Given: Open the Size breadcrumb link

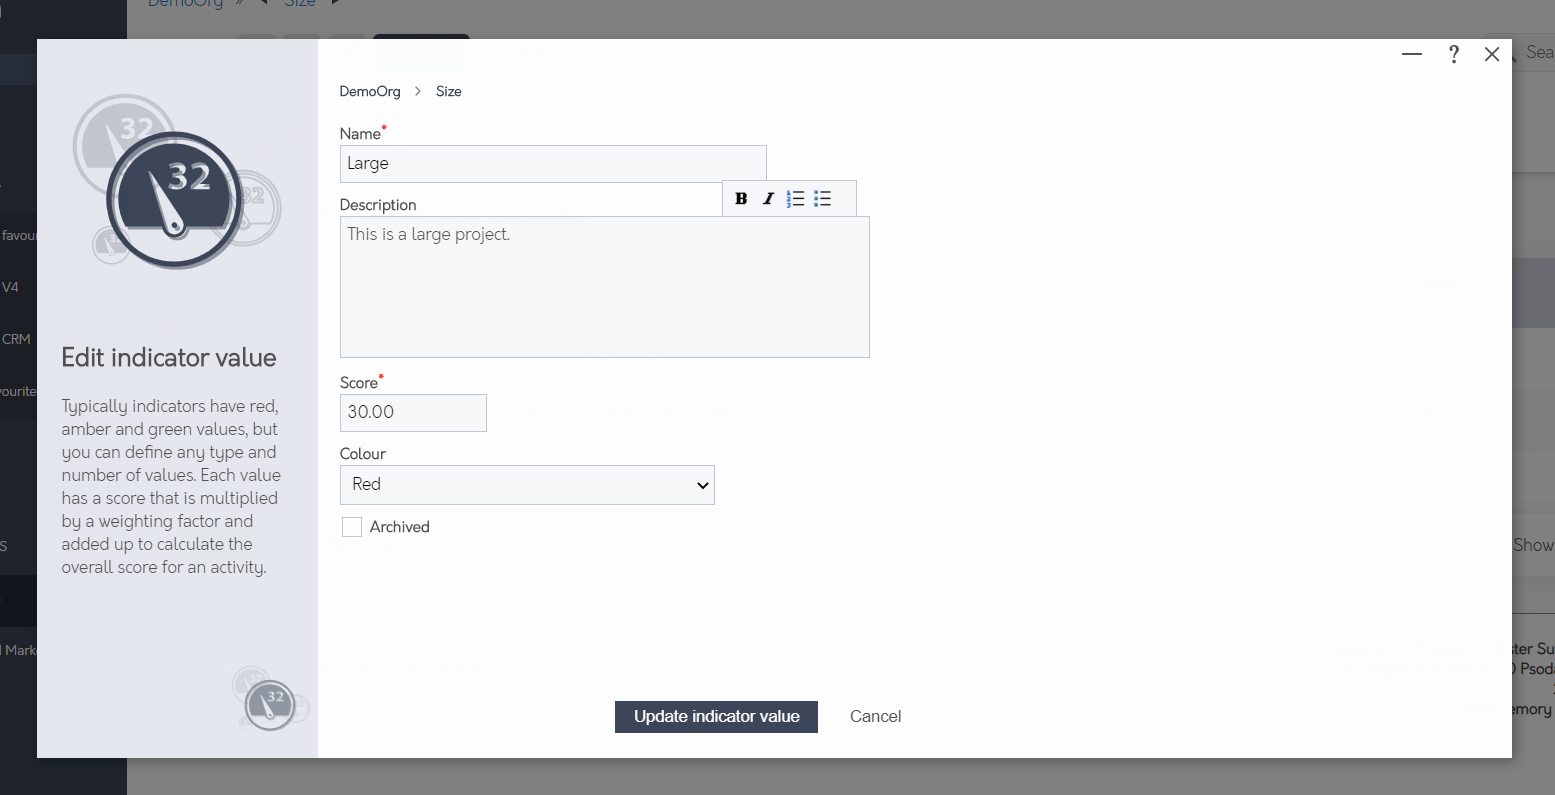Looking at the screenshot, I should click(448, 91).
